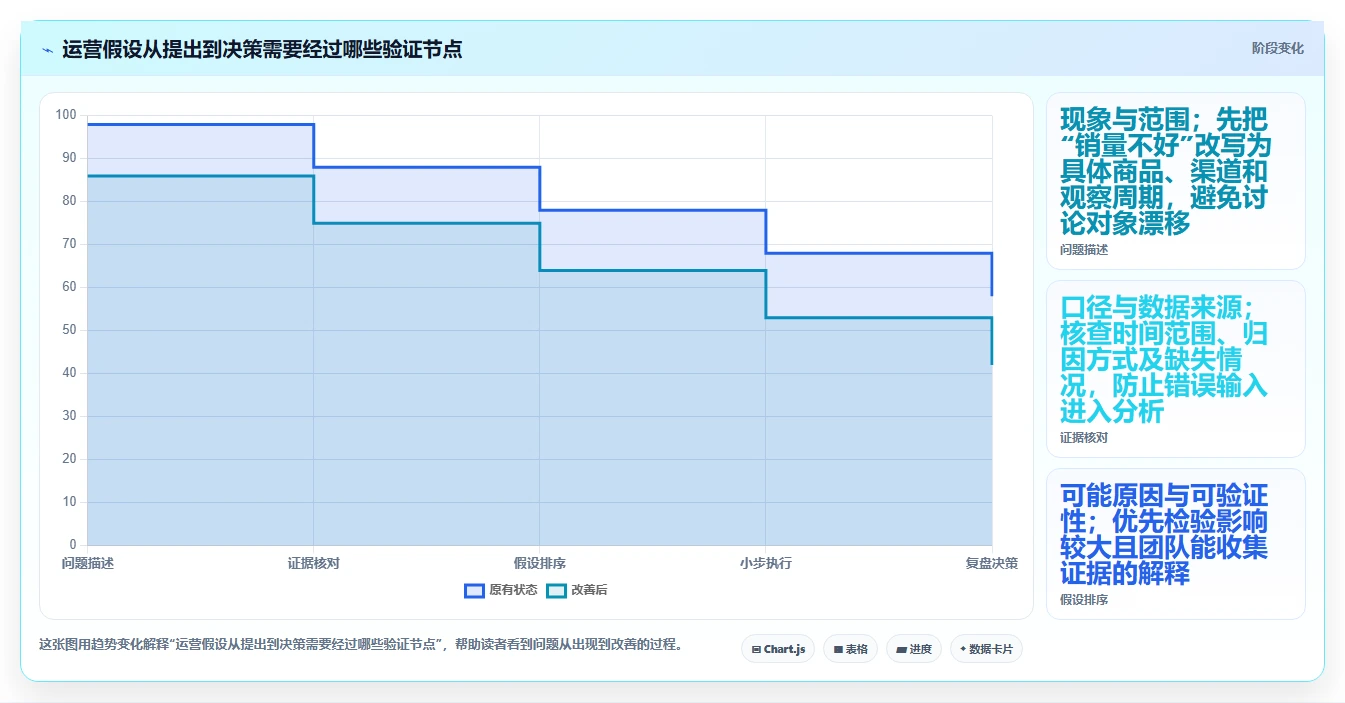Open the 表格 chip
Image resolution: width=1345 pixels, height=703 pixels.
[850, 649]
